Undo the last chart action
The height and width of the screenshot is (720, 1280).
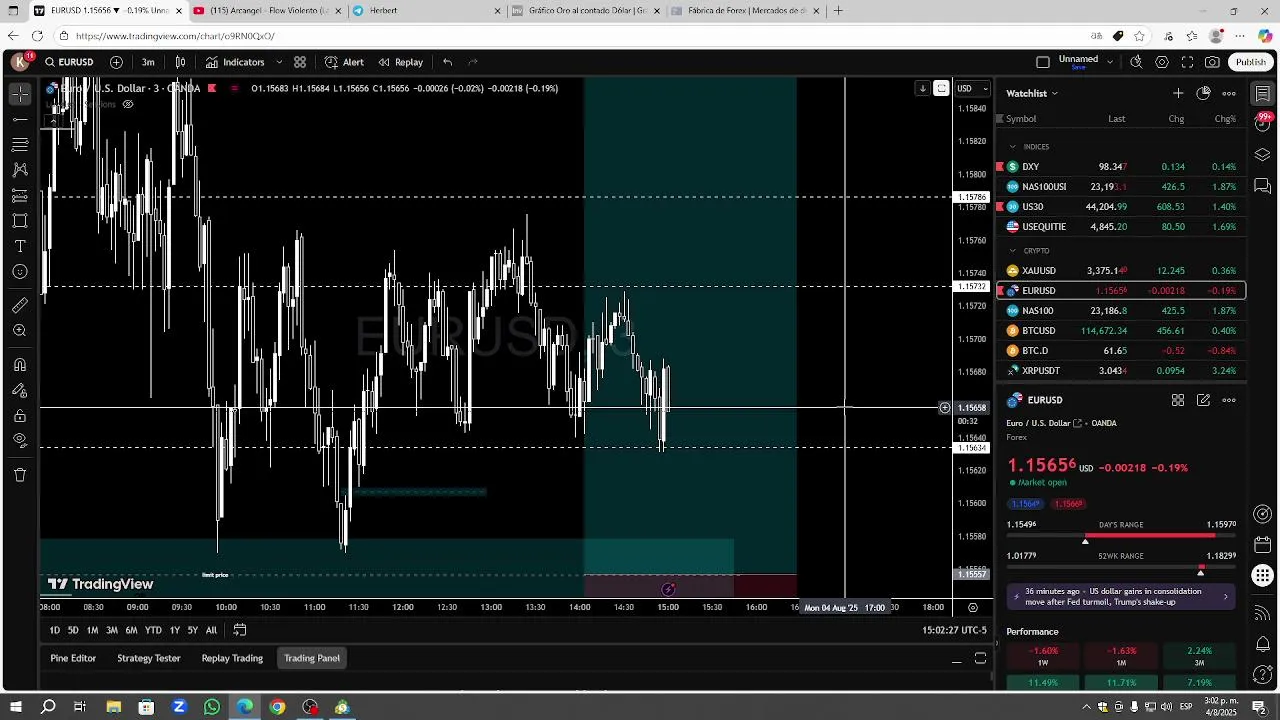447,62
